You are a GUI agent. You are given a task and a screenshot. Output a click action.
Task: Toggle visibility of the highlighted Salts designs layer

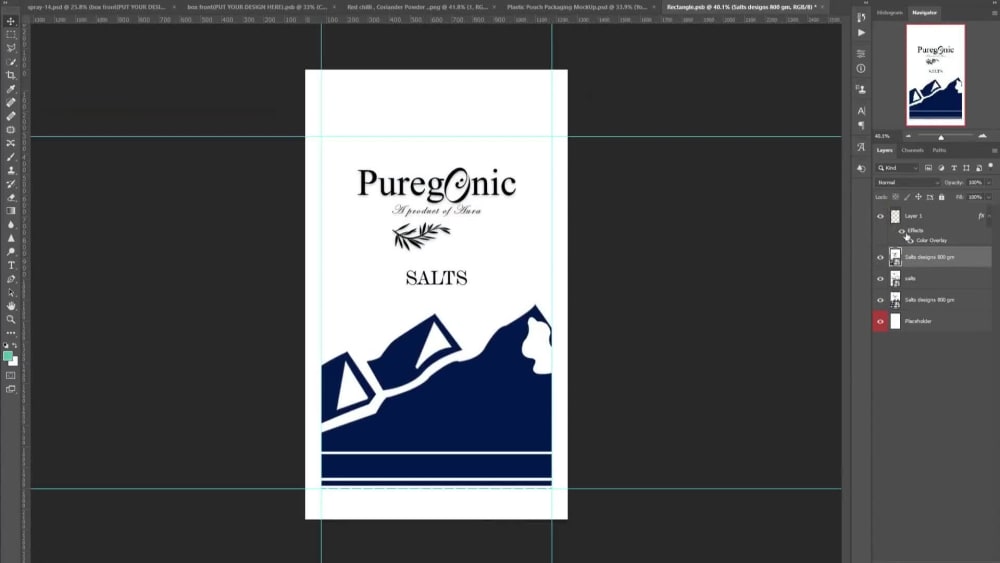(x=880, y=258)
